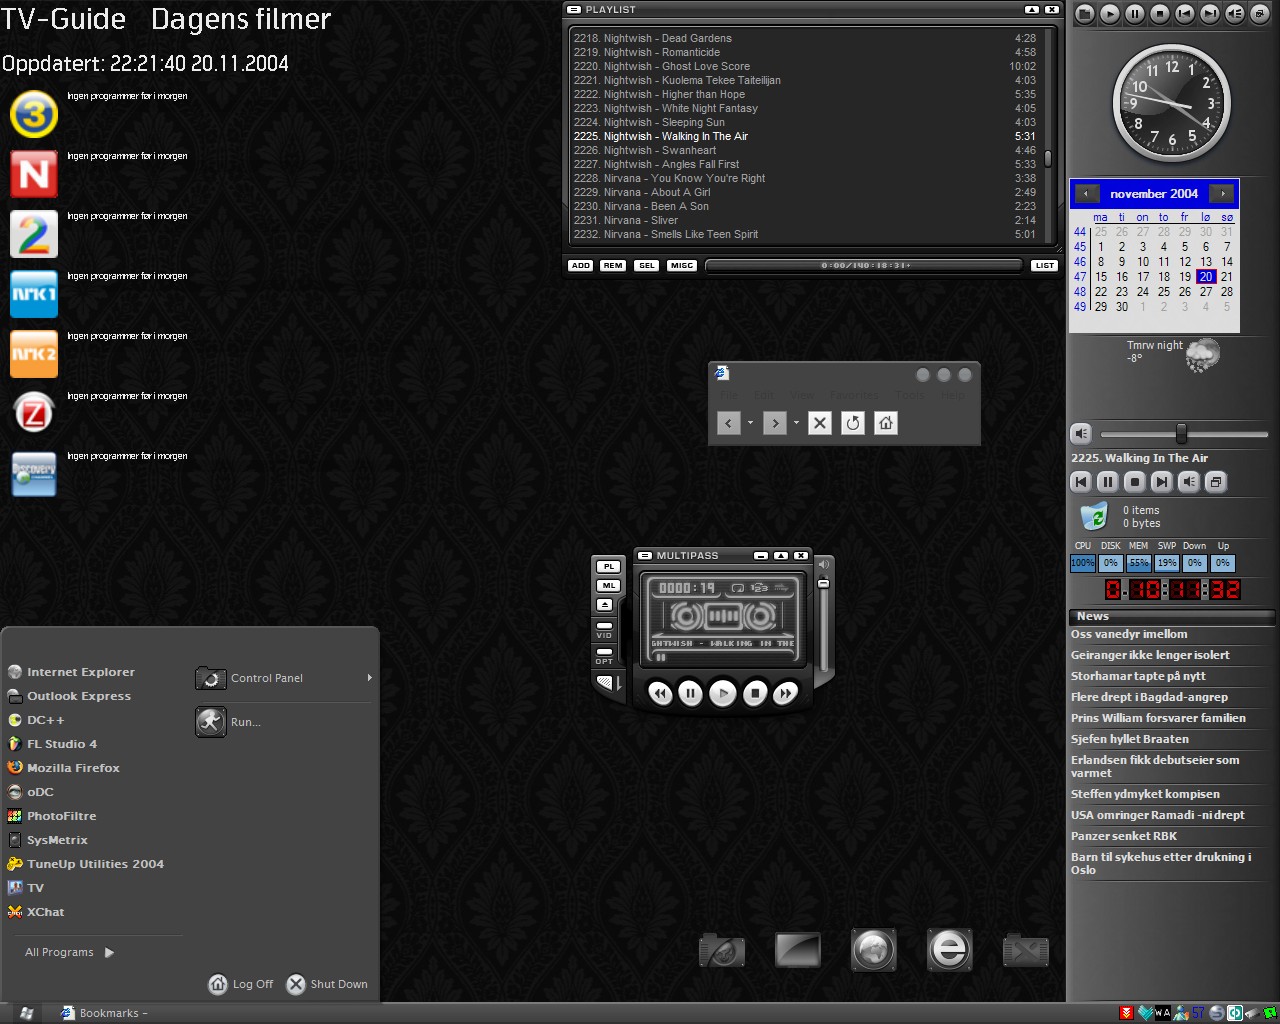The width and height of the screenshot is (1280, 1024).
Task: Go forward in the mini browser toolbar
Action: pos(775,423)
